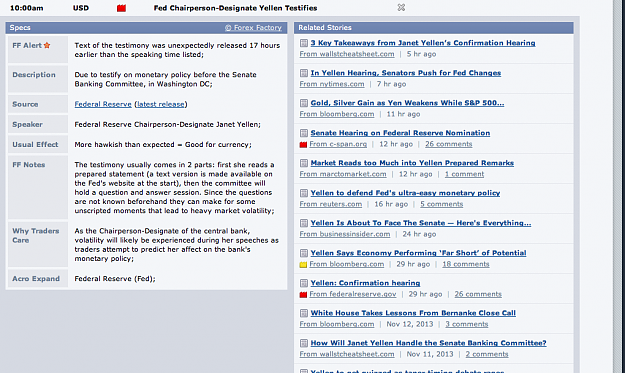The width and height of the screenshot is (625, 373).
Task: Open the 26 comments link of the c-span.org story
Action: pos(448,144)
